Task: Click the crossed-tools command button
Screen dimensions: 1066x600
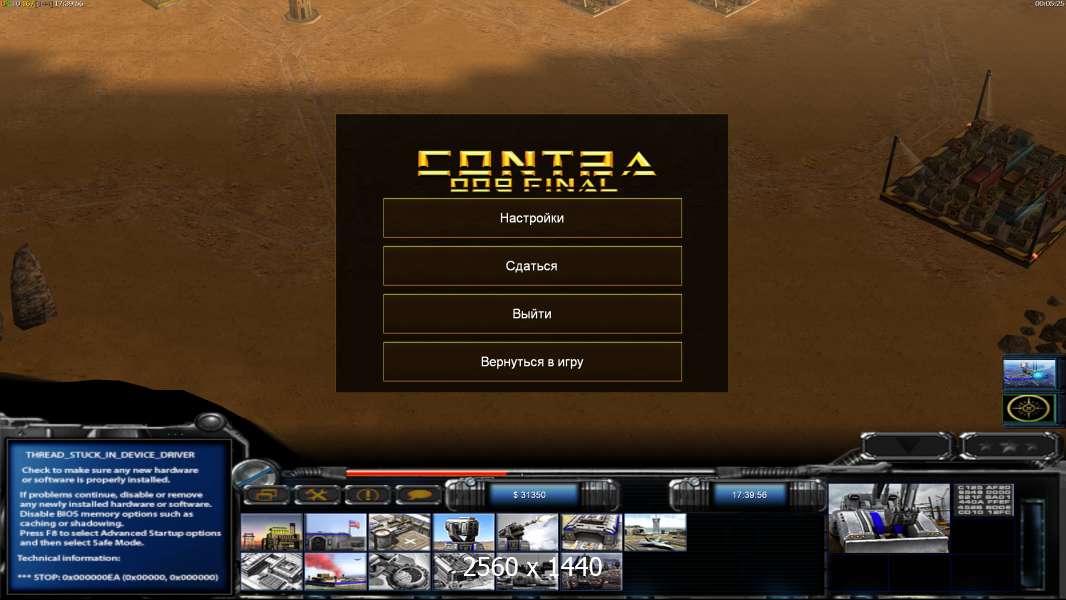Action: pos(317,495)
